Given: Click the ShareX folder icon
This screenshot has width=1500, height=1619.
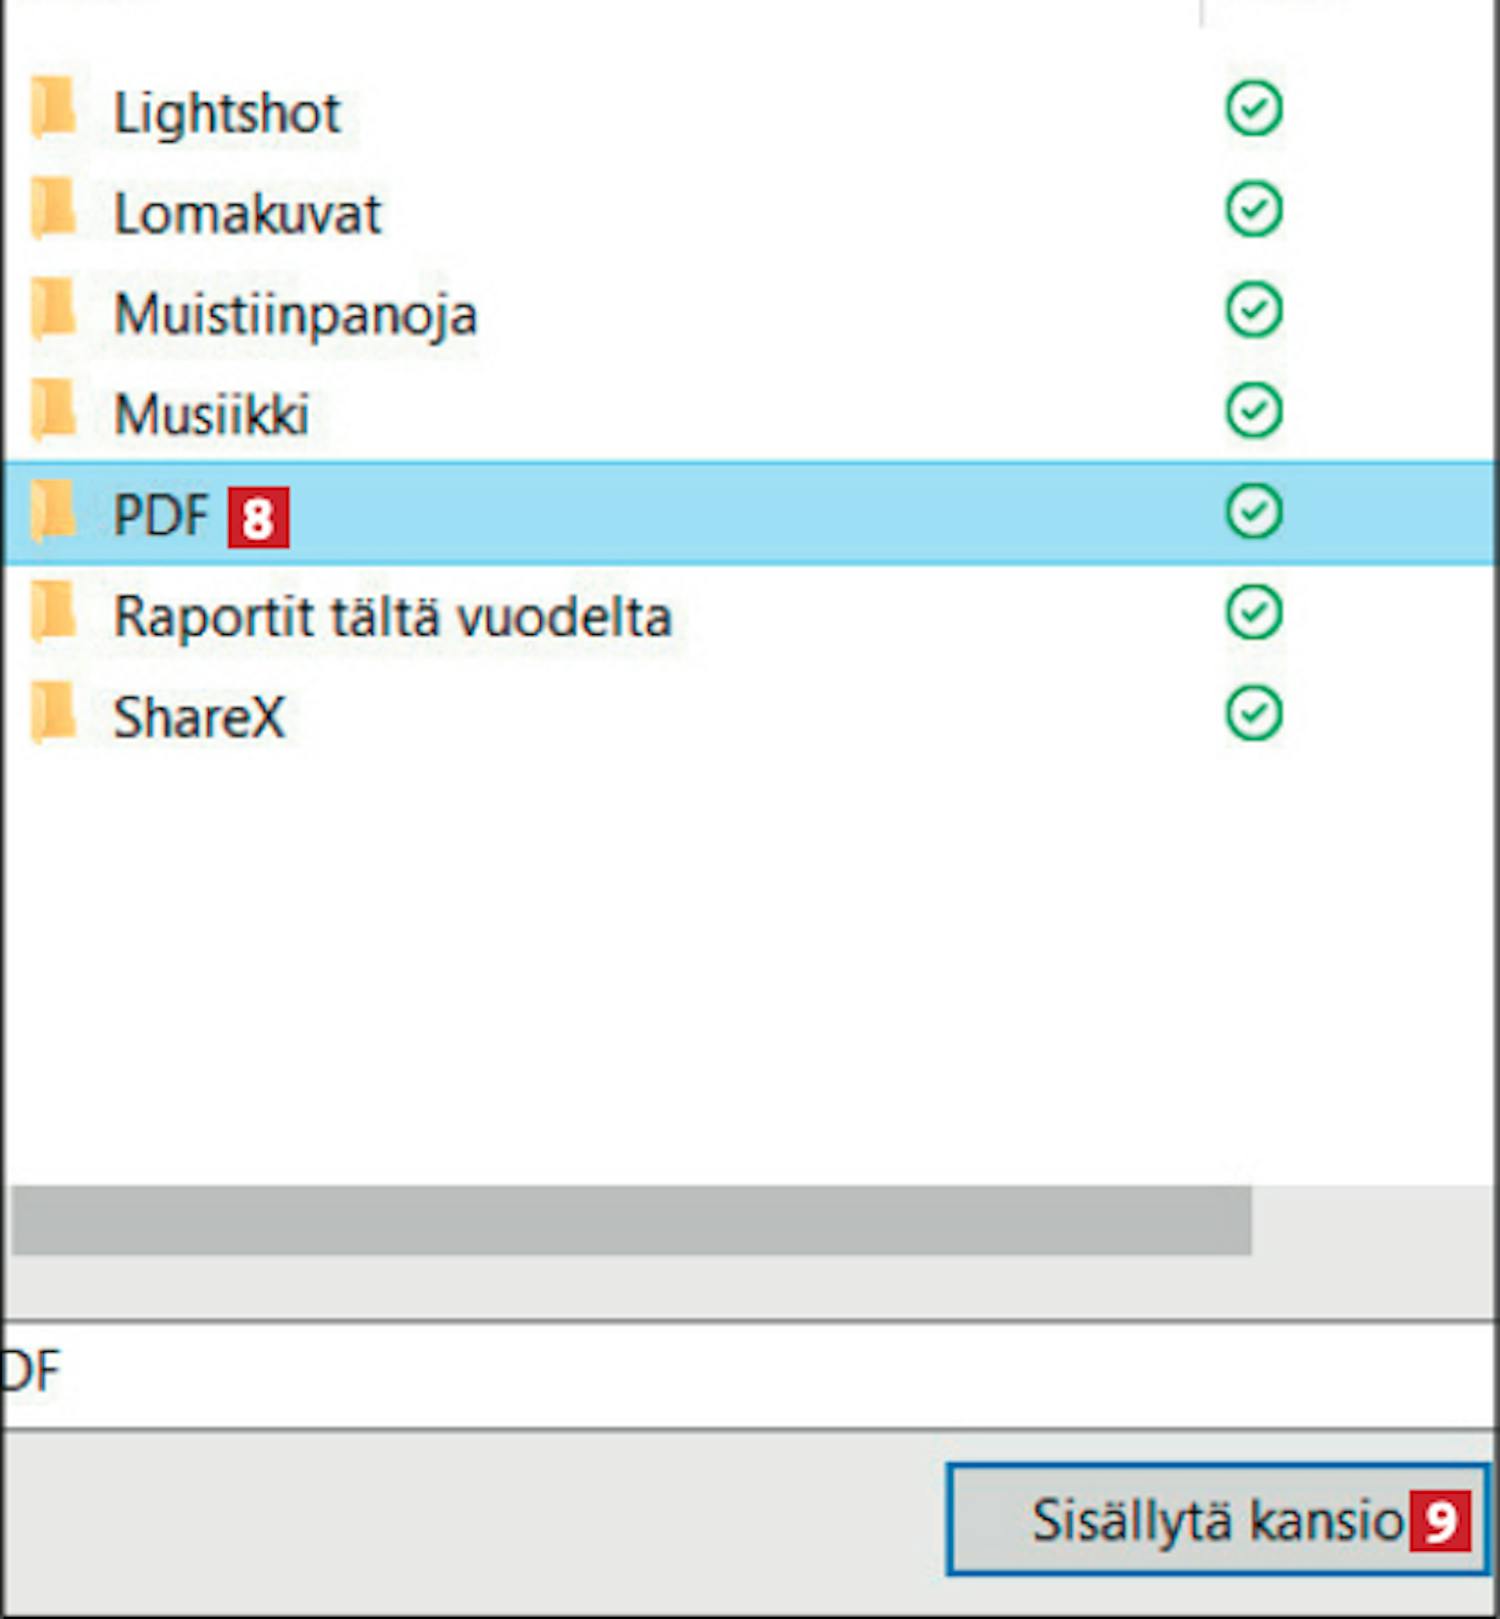Looking at the screenshot, I should click(x=53, y=713).
